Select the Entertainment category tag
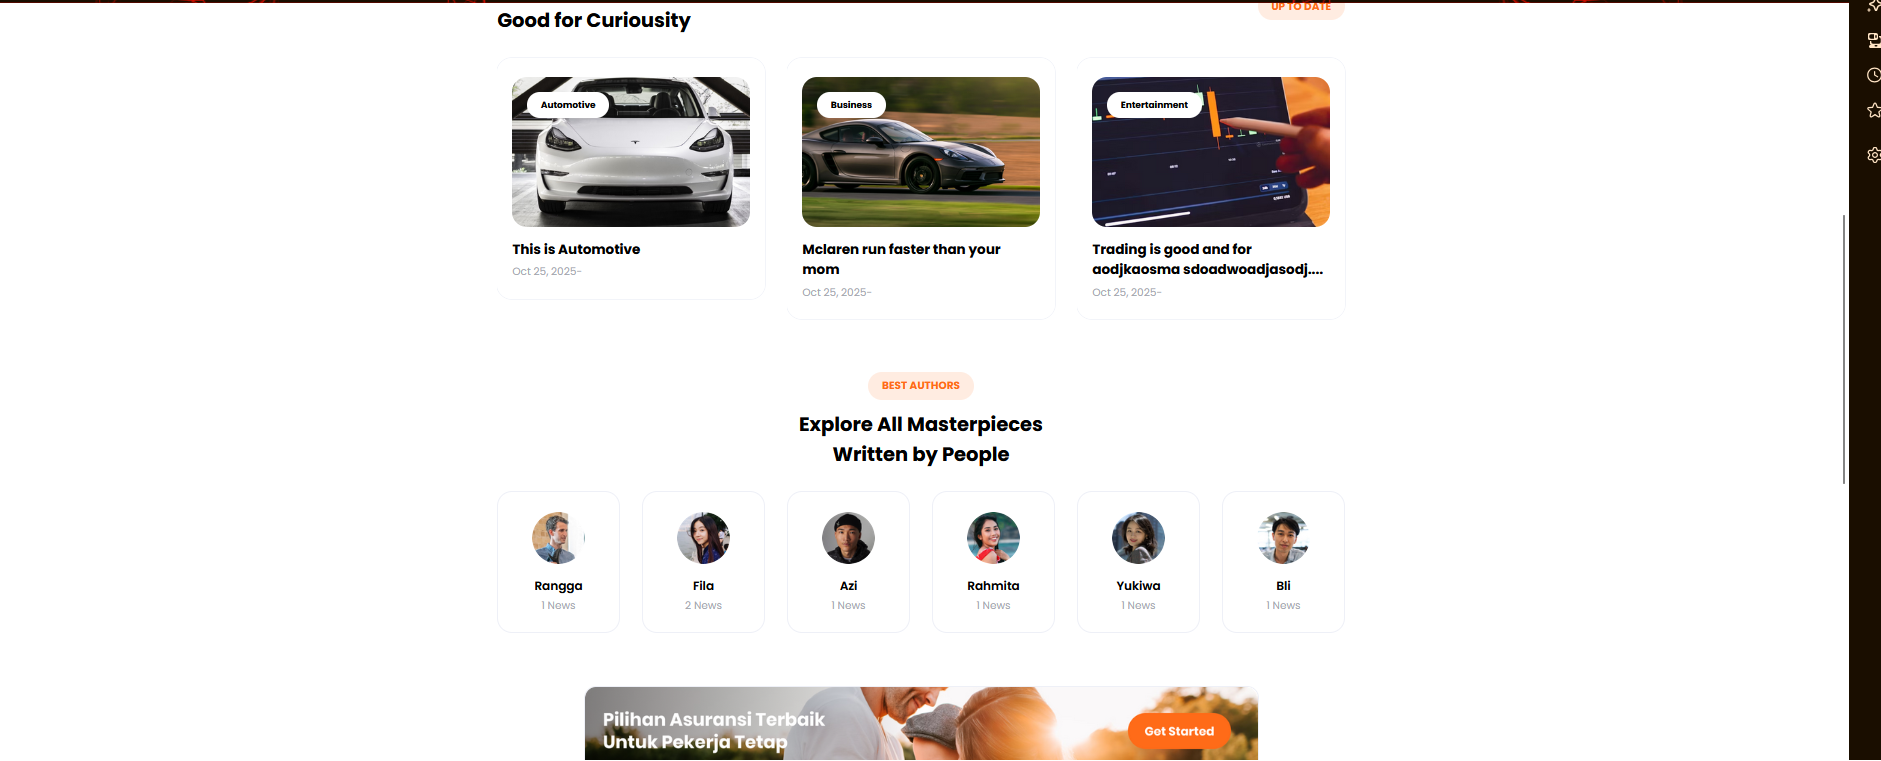Viewport: 1881px width, 761px height. (x=1154, y=105)
